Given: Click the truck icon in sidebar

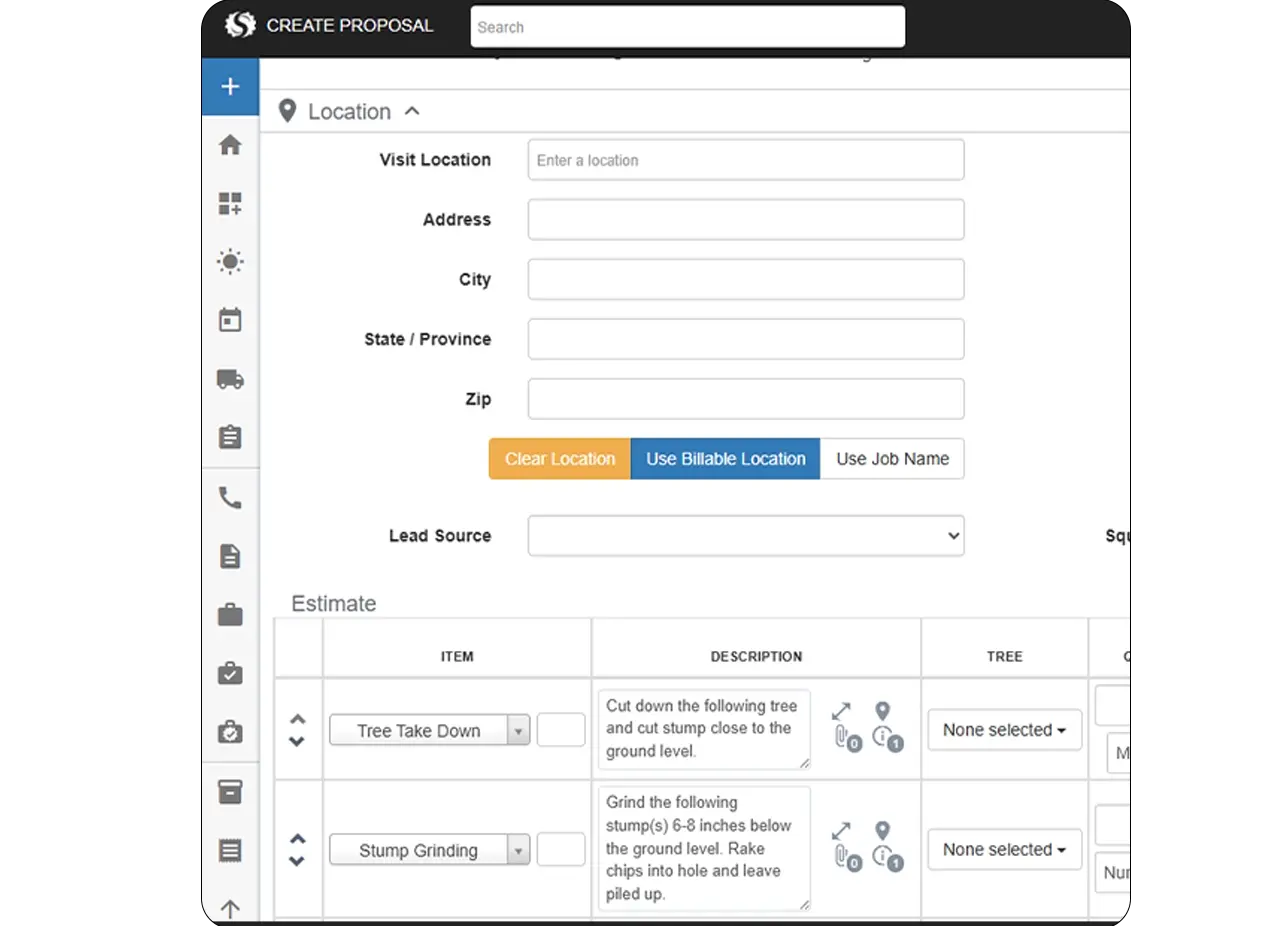Looking at the screenshot, I should pyautogui.click(x=230, y=380).
